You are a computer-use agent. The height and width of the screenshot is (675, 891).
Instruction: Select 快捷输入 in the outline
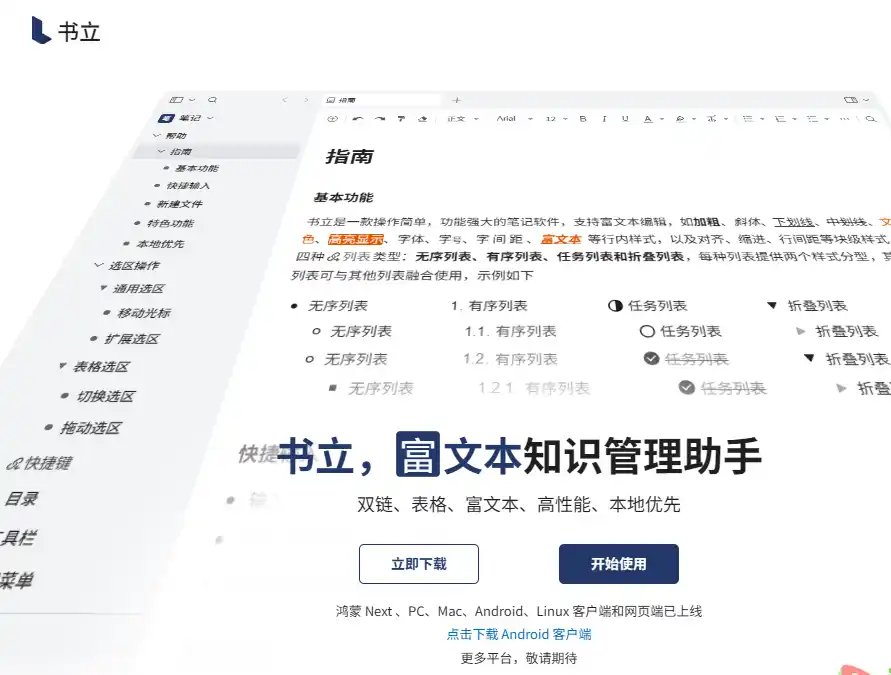[x=188, y=186]
